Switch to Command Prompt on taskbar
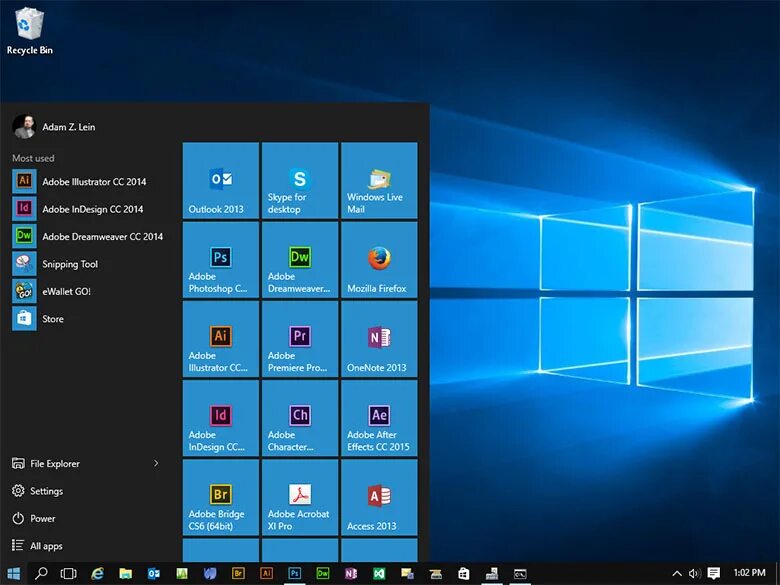The image size is (780, 585). tap(520, 574)
